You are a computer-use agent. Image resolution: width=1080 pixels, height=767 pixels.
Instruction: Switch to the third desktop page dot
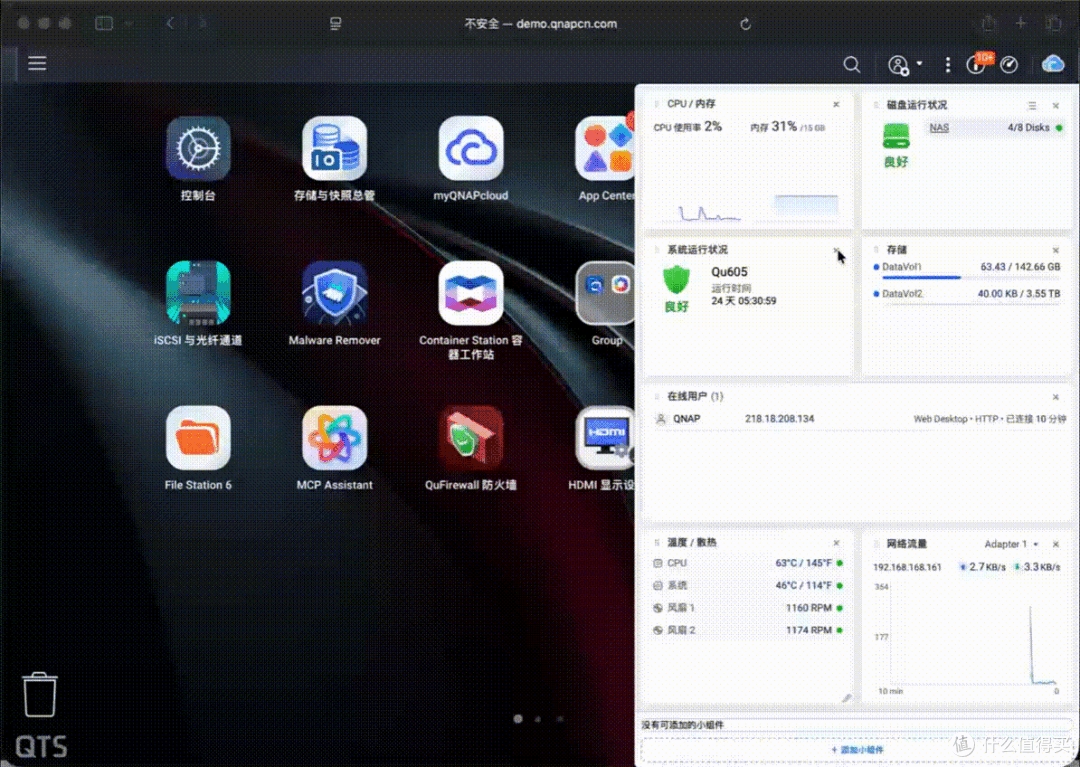tap(560, 719)
